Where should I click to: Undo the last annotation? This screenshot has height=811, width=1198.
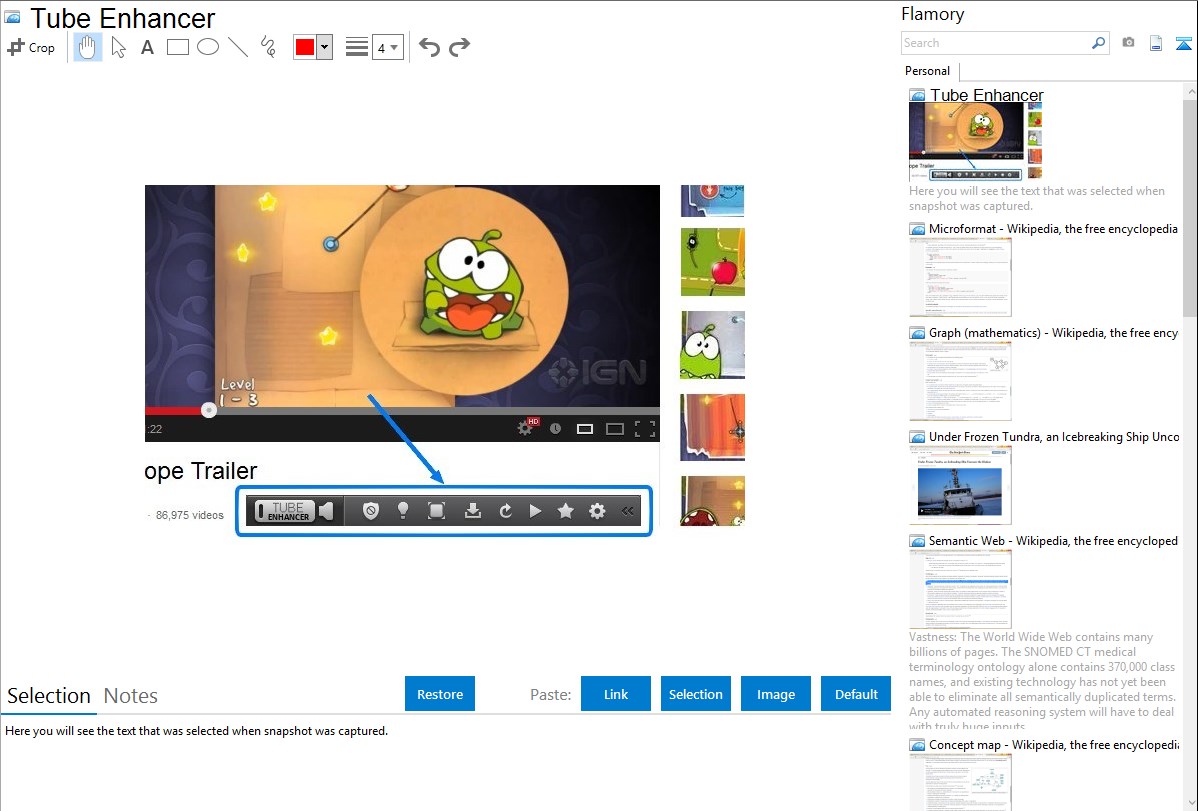[429, 47]
